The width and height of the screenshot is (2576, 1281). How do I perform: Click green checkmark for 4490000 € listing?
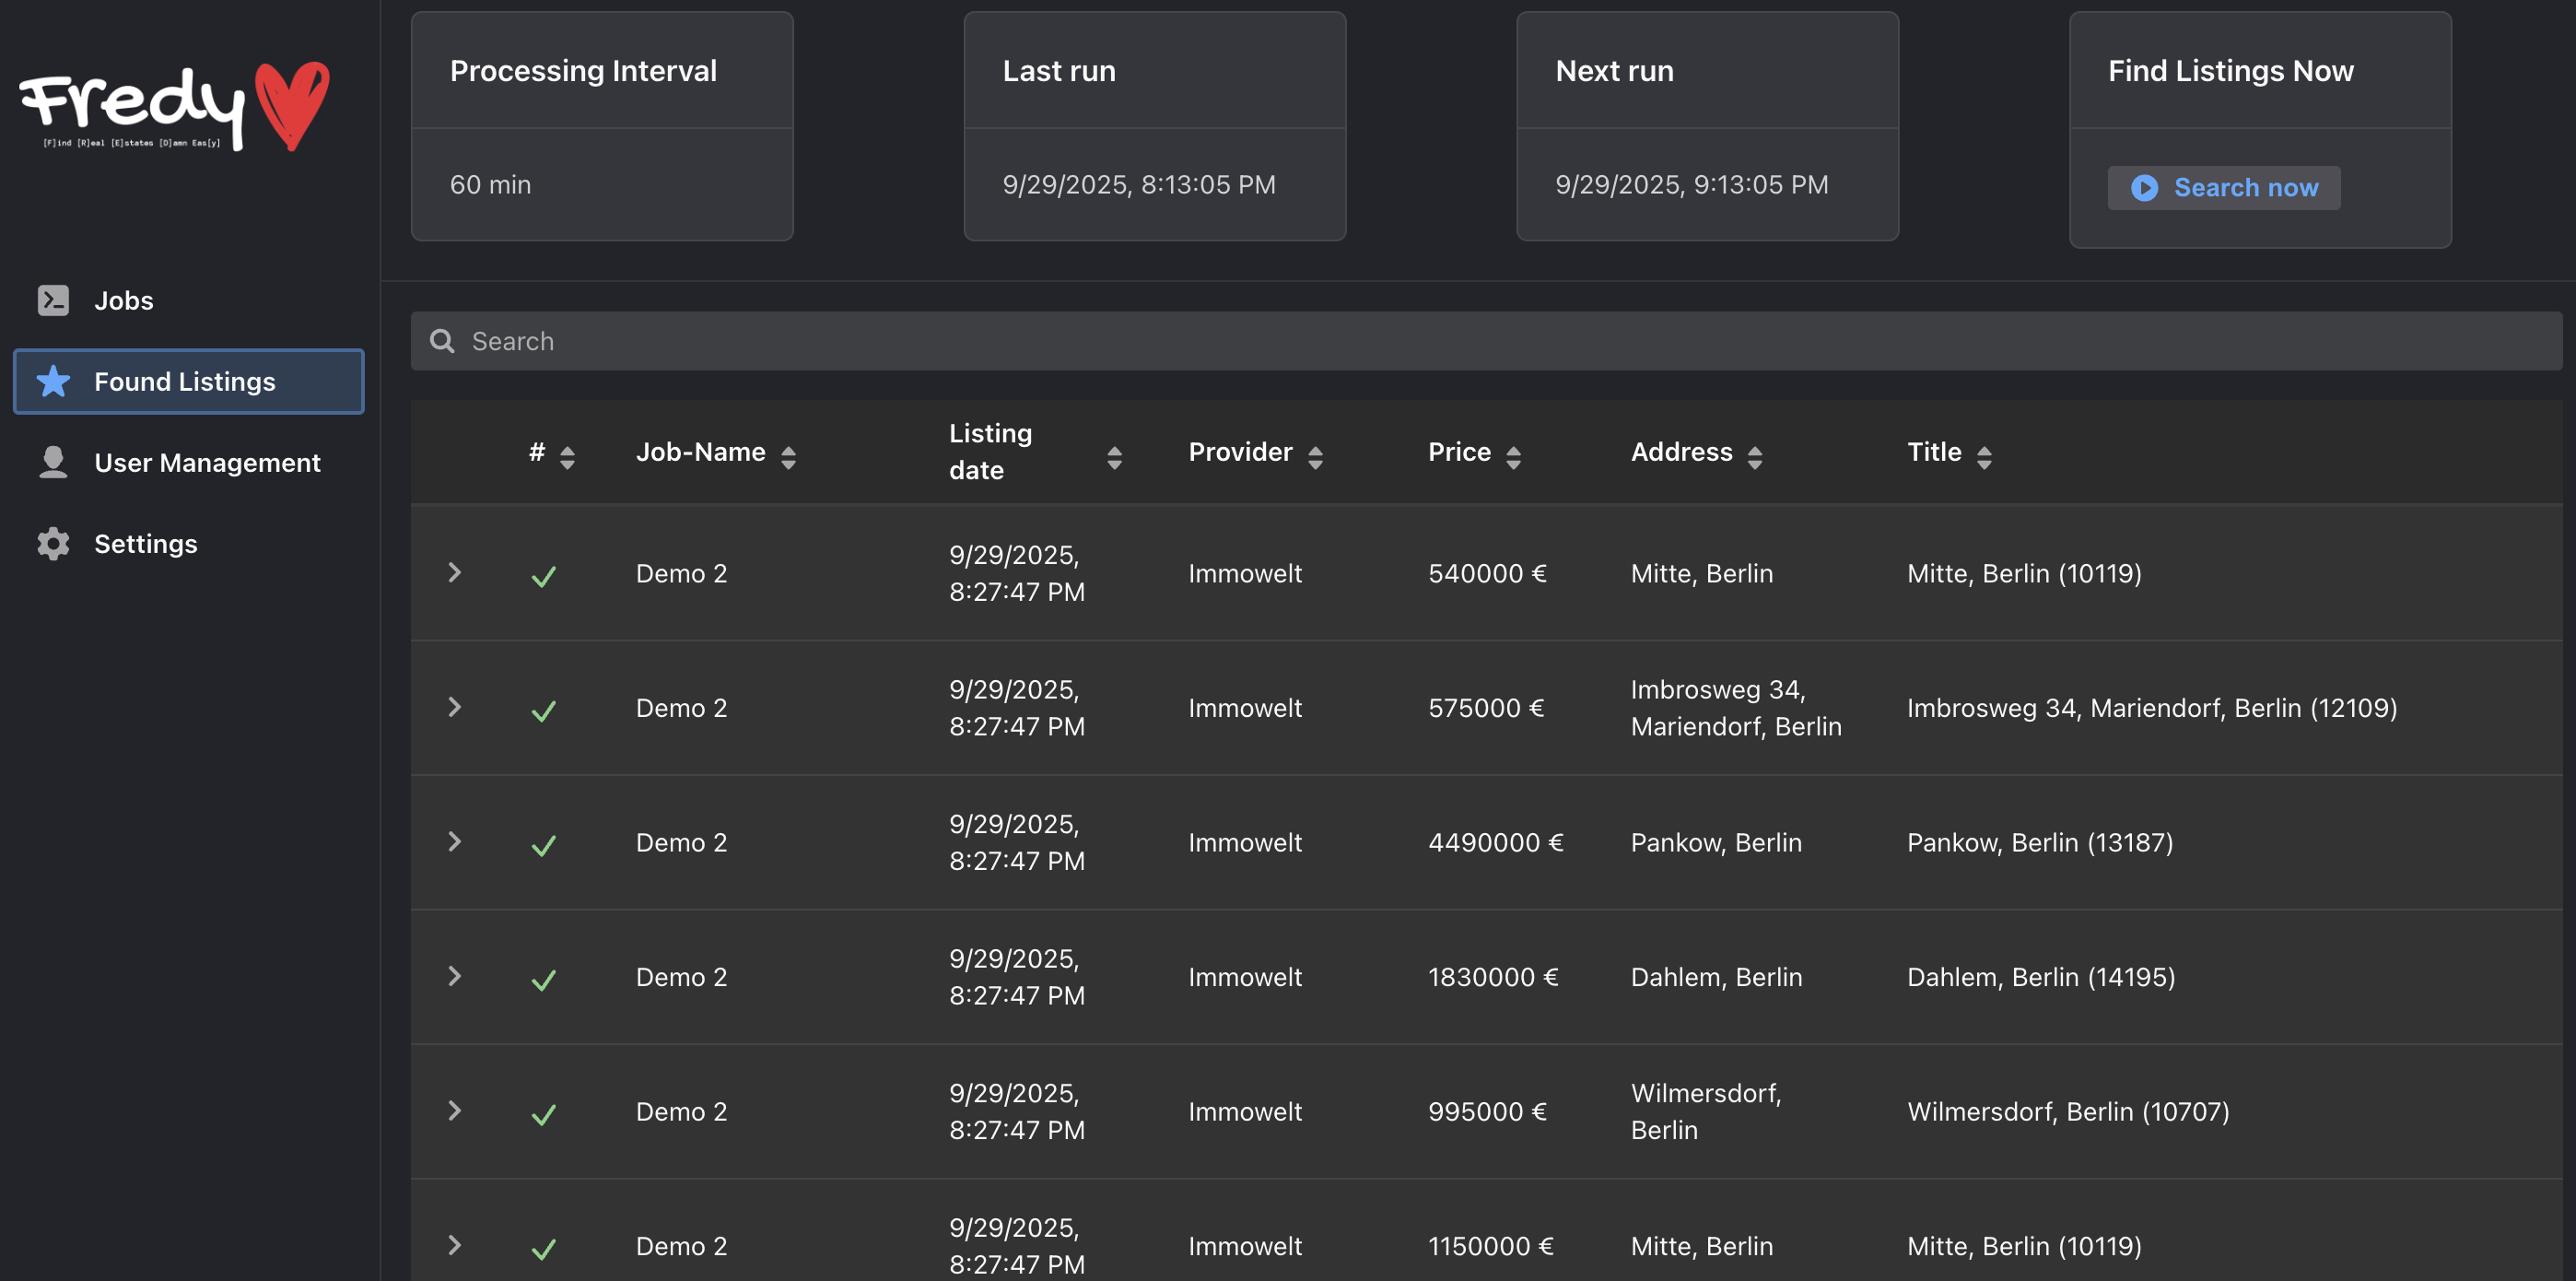[x=543, y=845]
